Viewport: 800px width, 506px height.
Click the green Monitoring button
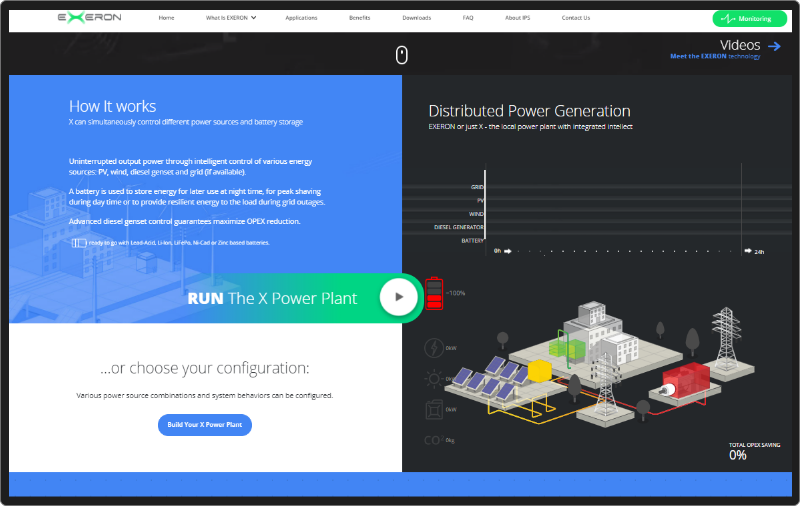pyautogui.click(x=749, y=19)
